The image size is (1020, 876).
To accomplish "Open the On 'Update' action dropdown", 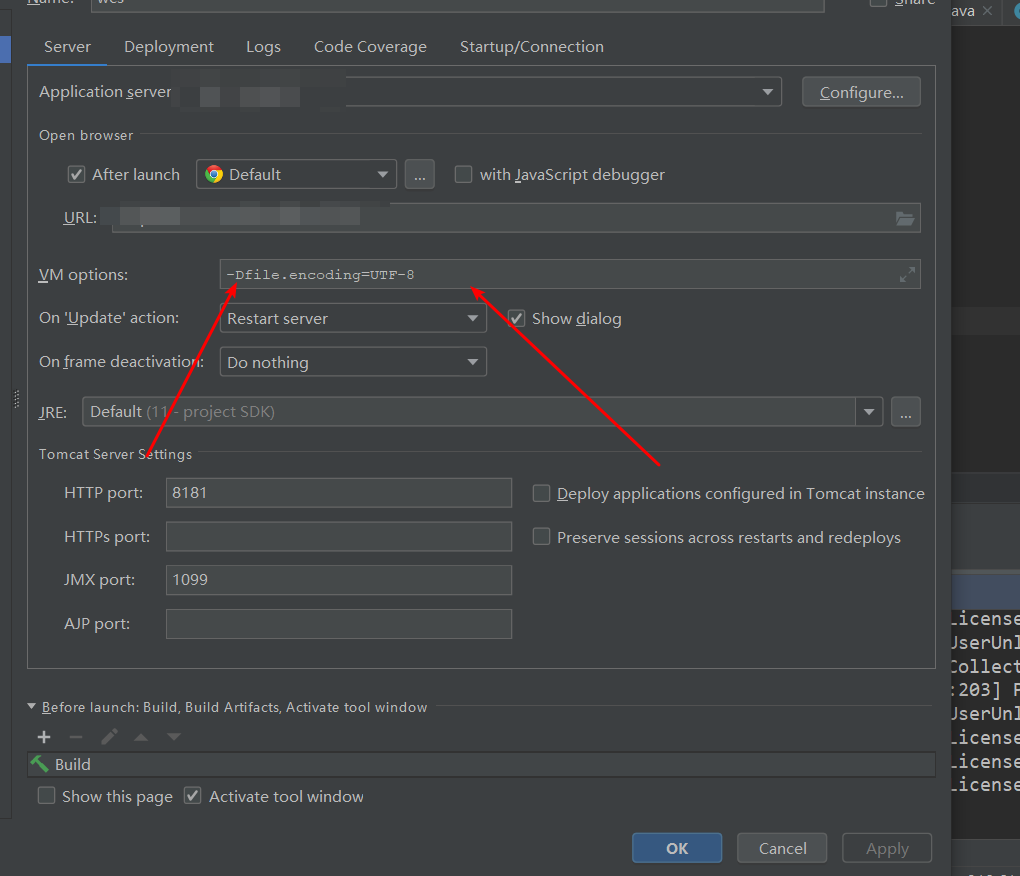I will pos(352,318).
